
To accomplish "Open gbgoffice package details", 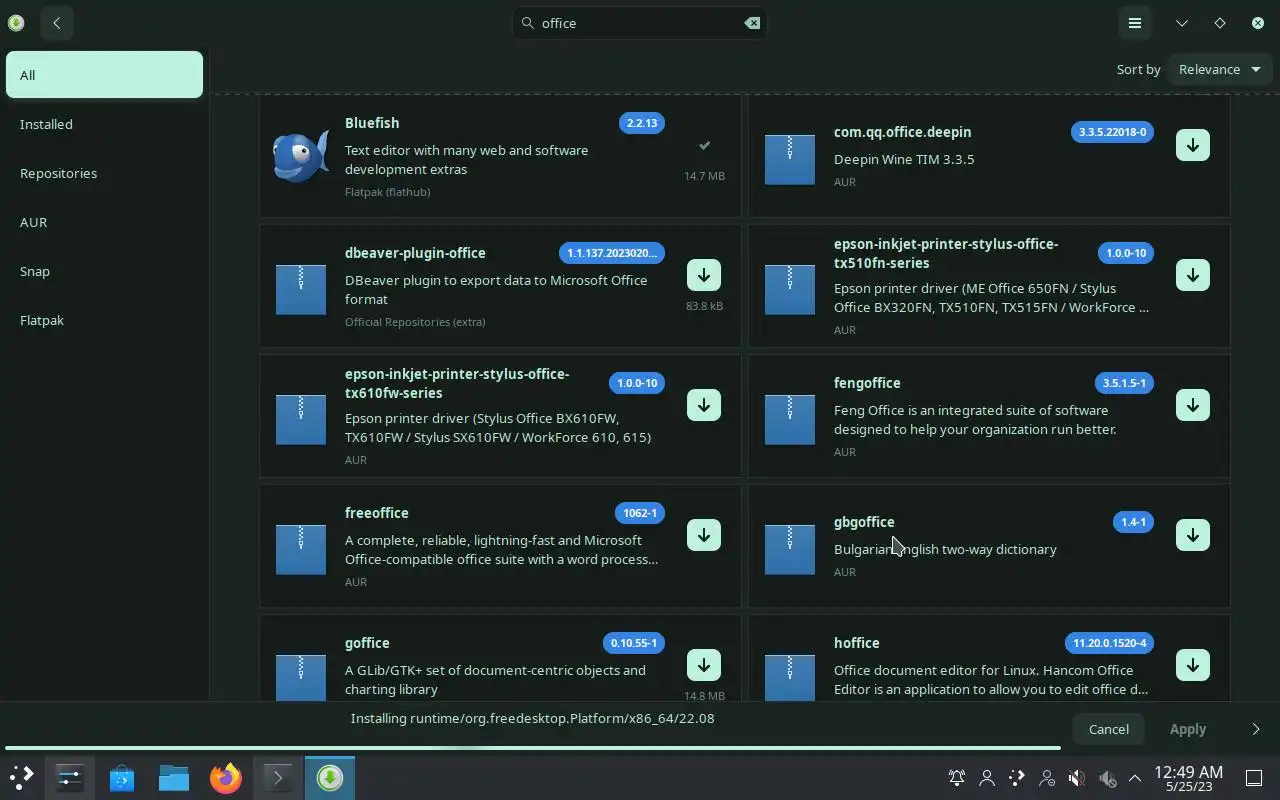I will [864, 522].
